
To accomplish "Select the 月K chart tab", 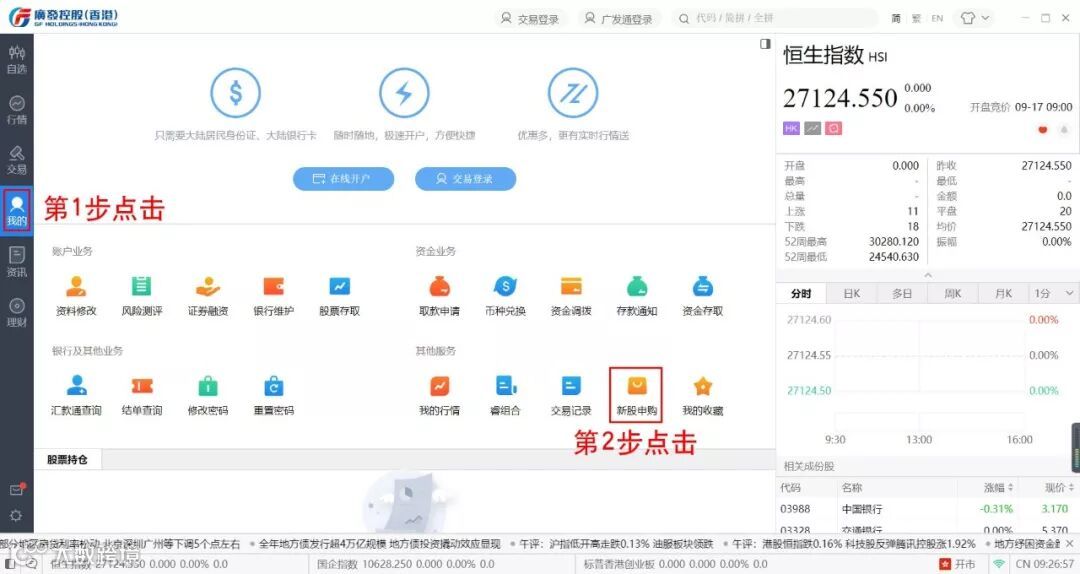I will (x=1004, y=294).
